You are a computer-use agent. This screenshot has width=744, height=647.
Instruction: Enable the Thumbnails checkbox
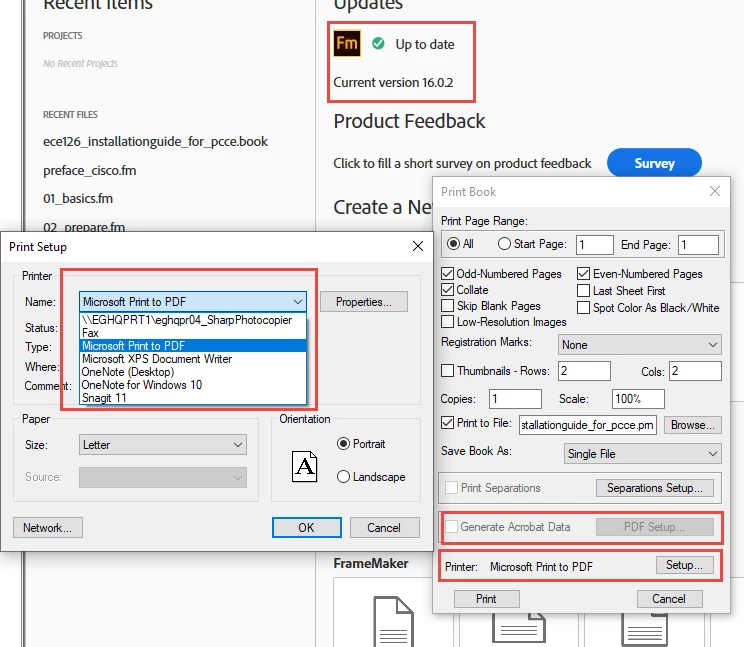[447, 370]
